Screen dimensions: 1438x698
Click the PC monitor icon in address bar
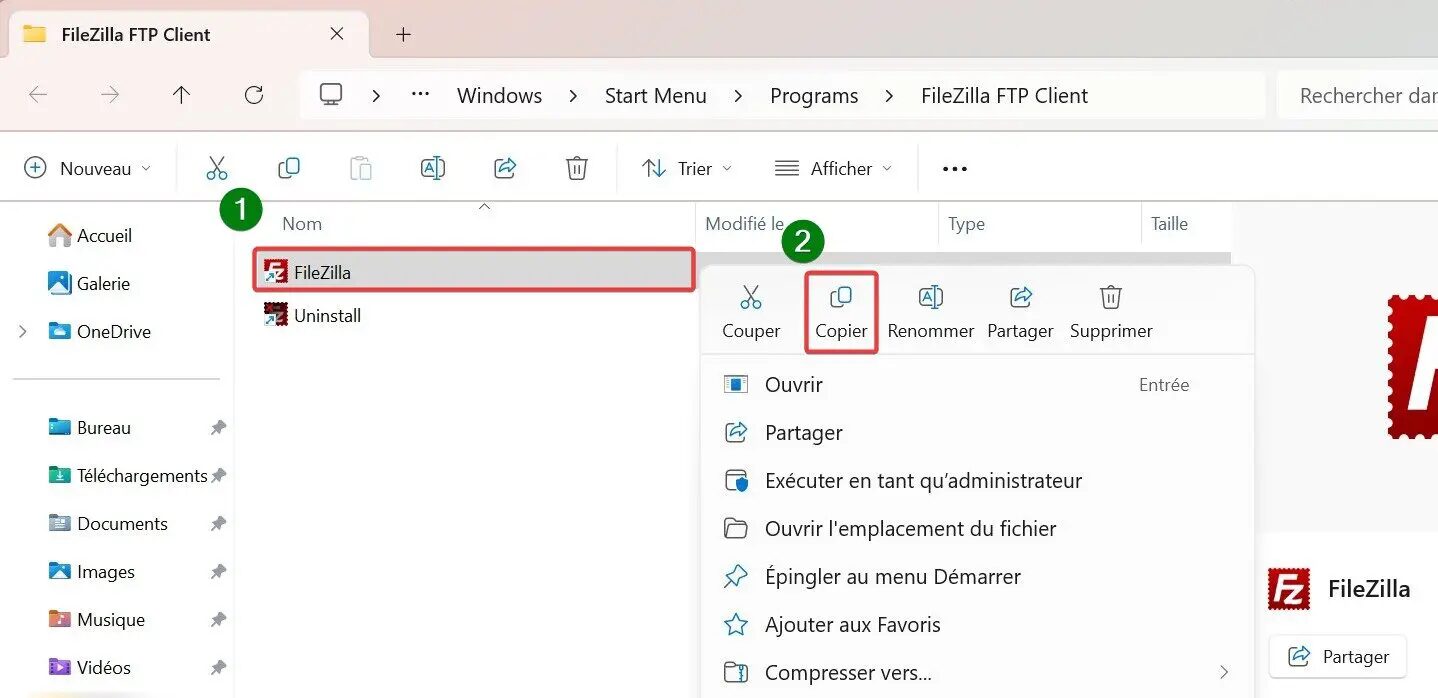331,95
